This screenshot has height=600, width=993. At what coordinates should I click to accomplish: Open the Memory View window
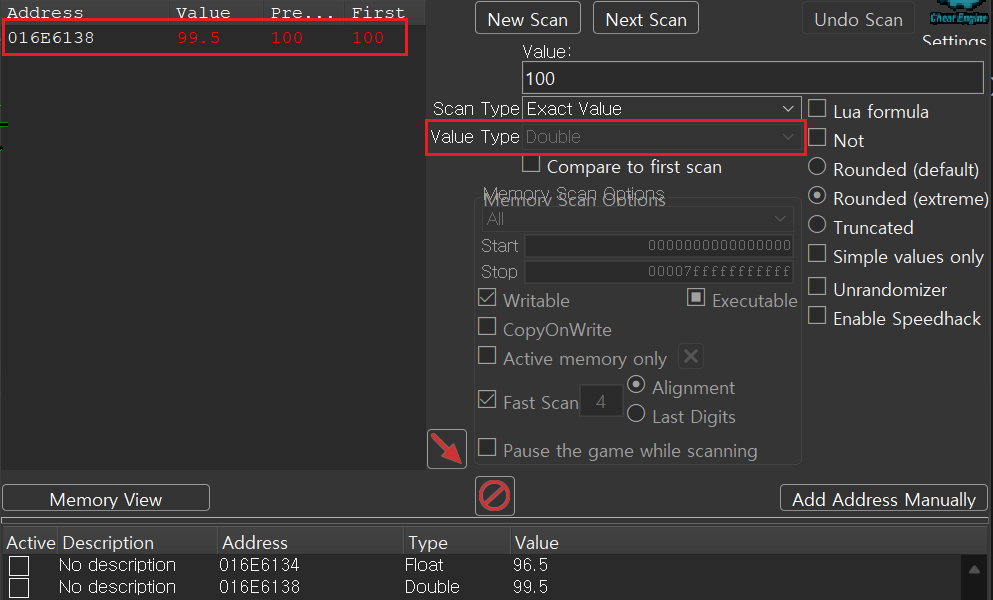[106, 499]
